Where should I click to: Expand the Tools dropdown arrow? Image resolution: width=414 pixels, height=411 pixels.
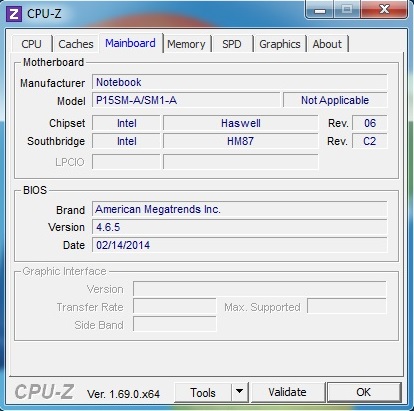[240, 393]
